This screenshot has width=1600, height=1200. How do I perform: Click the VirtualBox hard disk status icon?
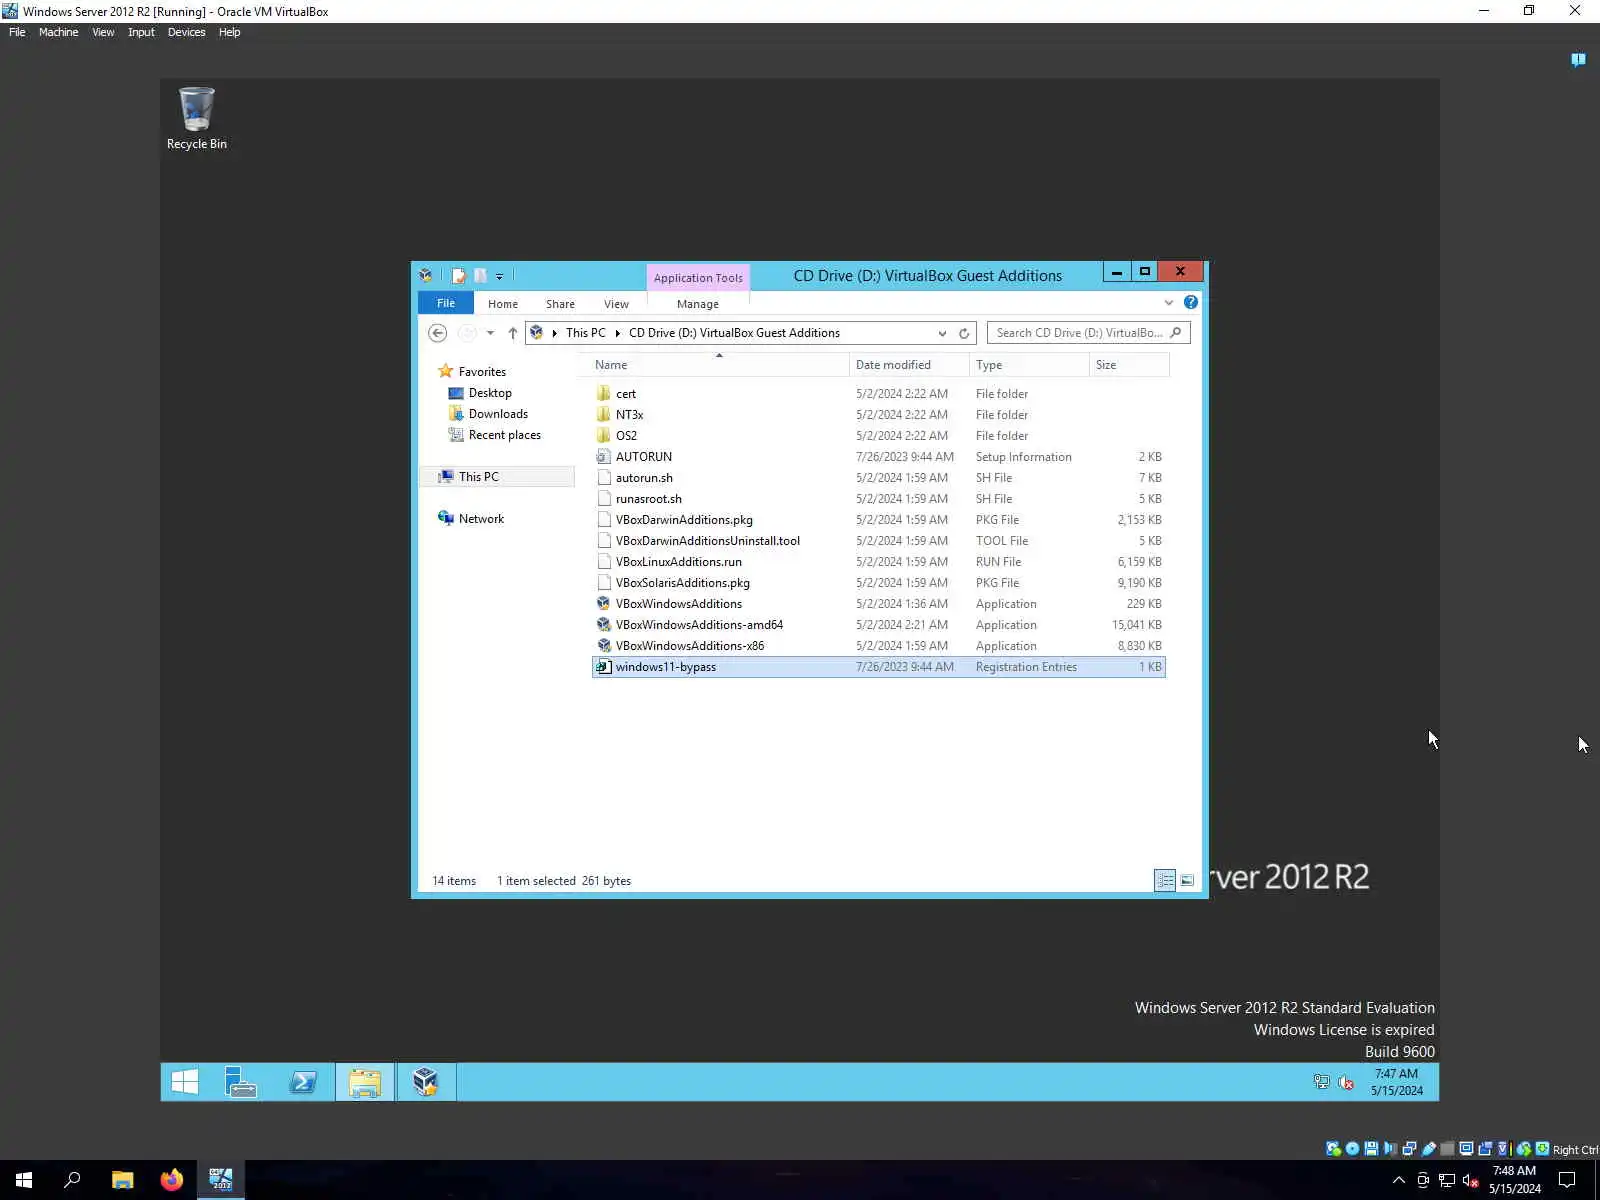point(1333,1149)
